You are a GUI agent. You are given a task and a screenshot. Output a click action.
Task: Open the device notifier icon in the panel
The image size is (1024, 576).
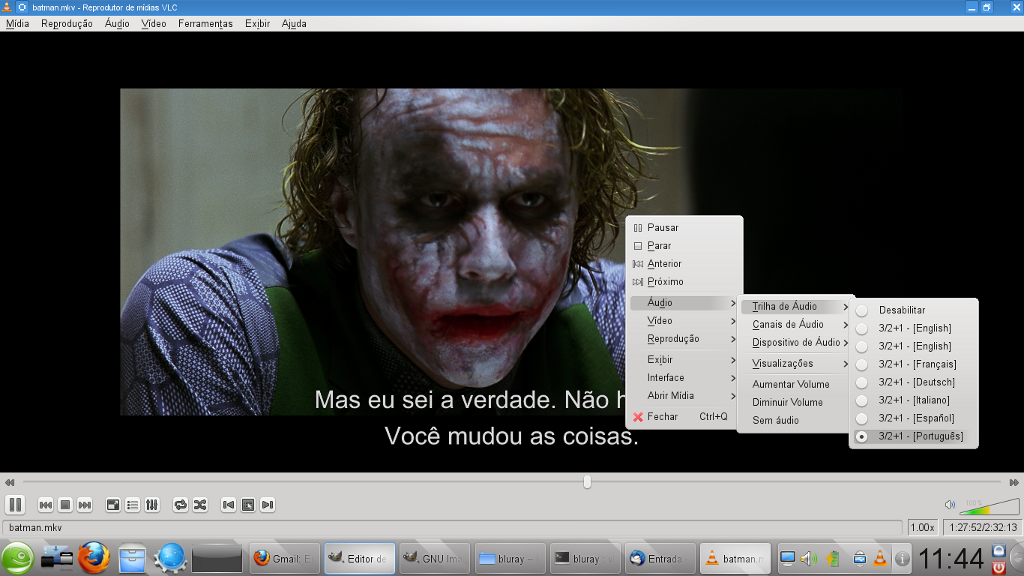click(x=57, y=558)
